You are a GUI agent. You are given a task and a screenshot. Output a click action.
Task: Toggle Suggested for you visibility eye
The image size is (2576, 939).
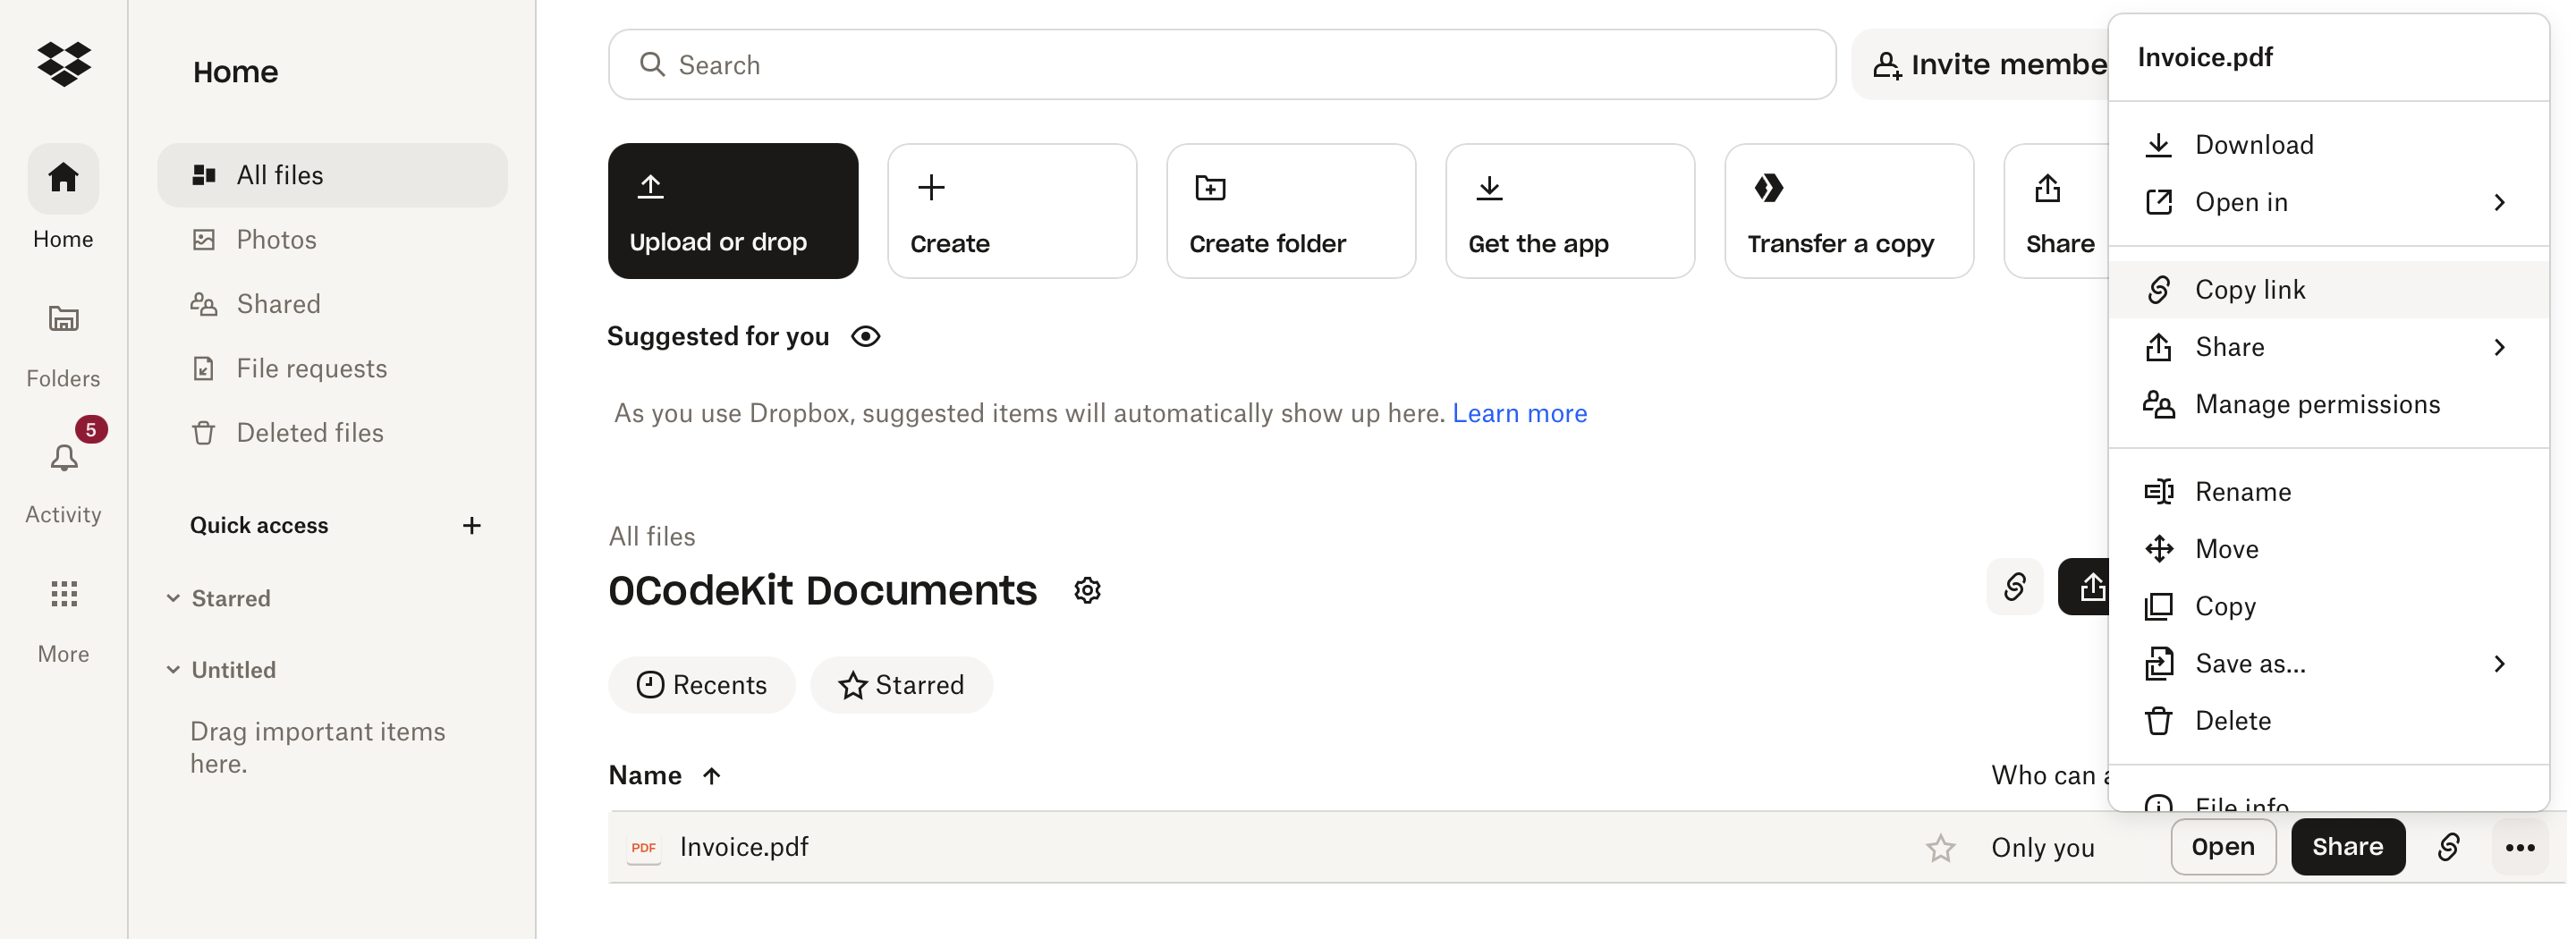pos(865,337)
